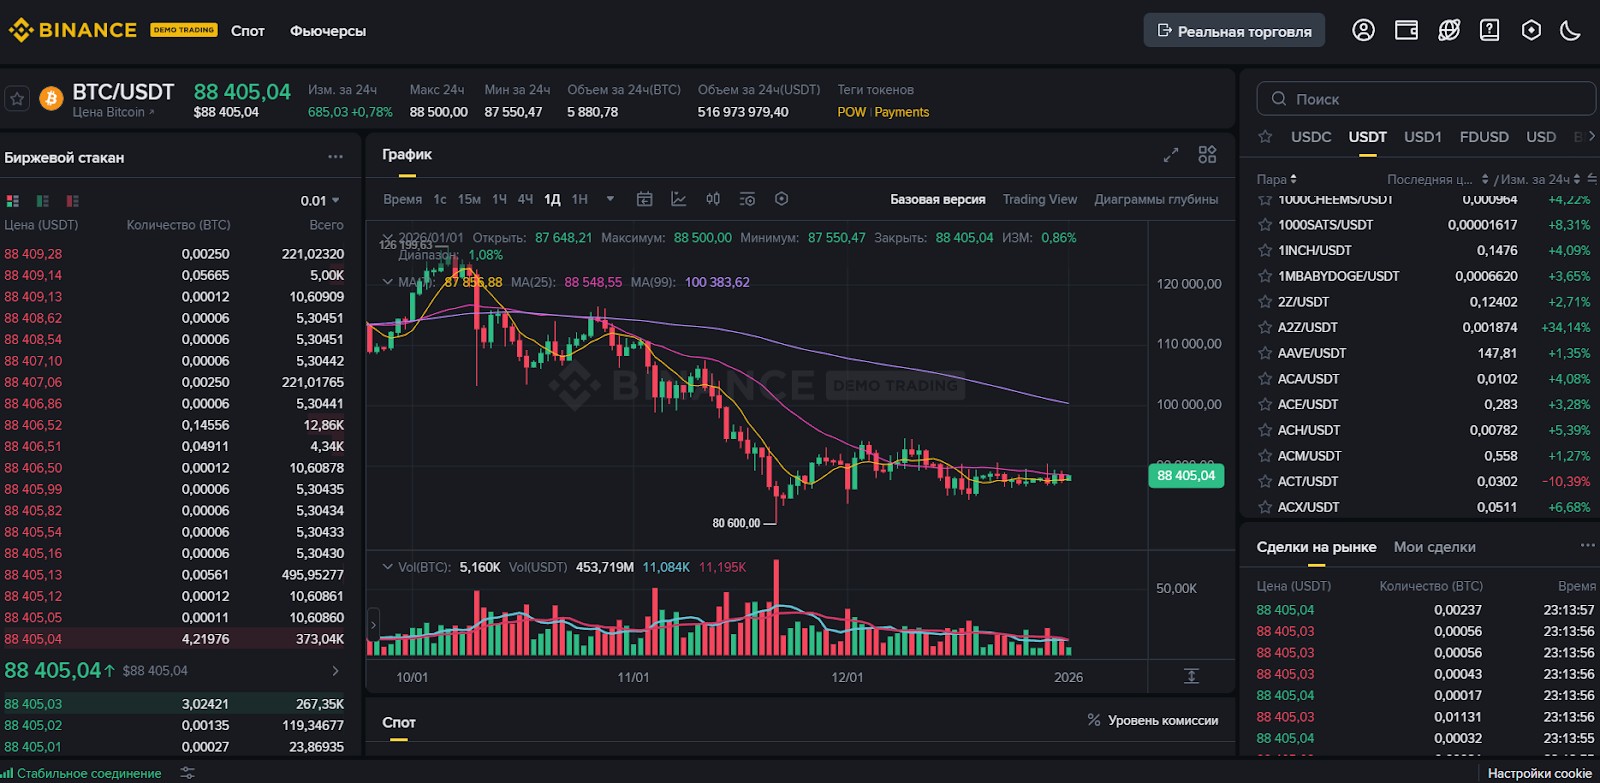
Task: Switch to Диаграммы глубины depth chart
Action: [1156, 199]
